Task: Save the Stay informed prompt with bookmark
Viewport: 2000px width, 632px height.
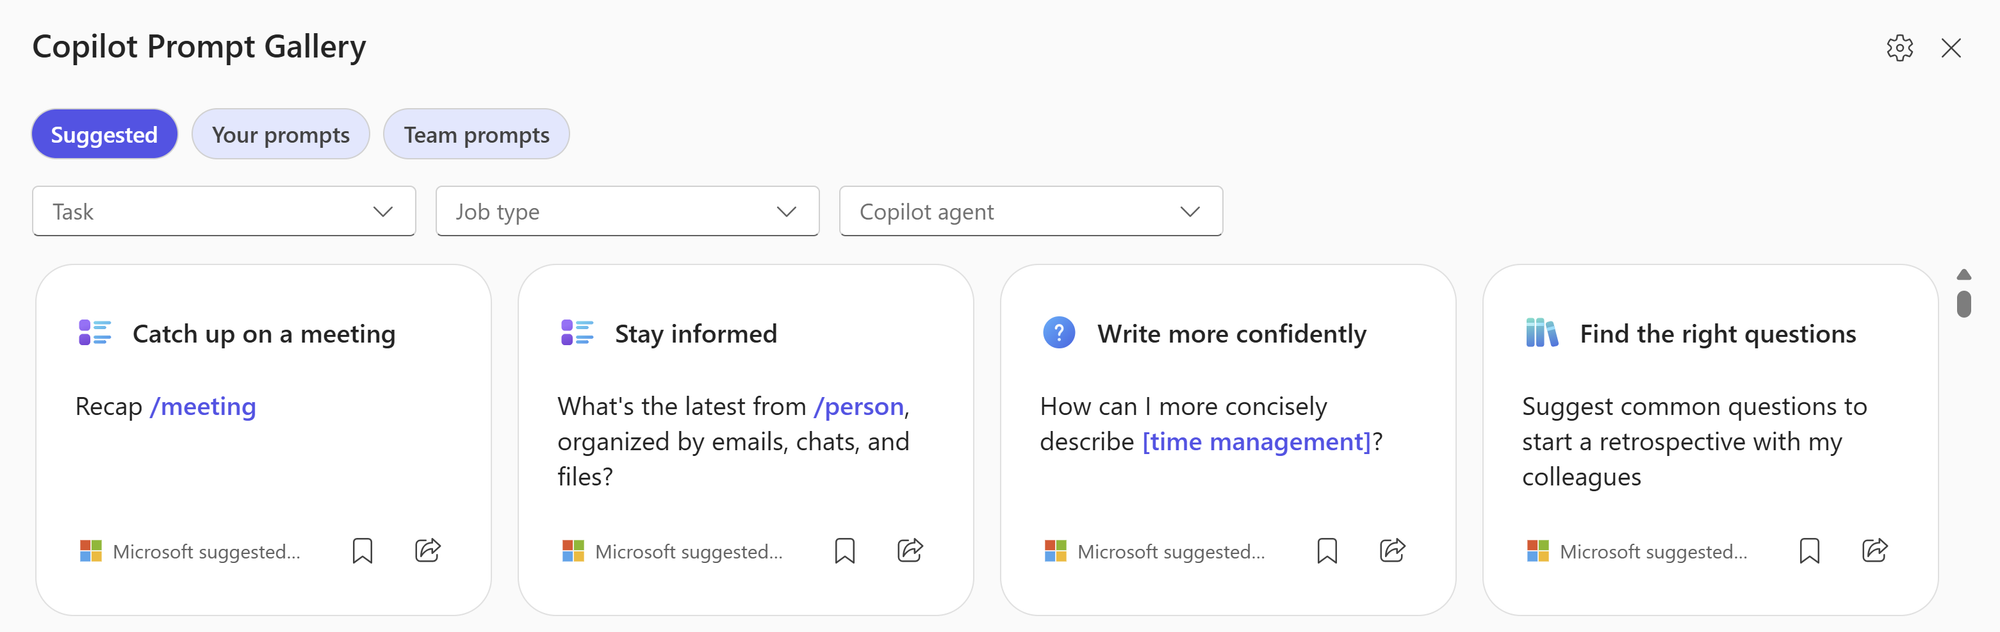Action: click(845, 551)
